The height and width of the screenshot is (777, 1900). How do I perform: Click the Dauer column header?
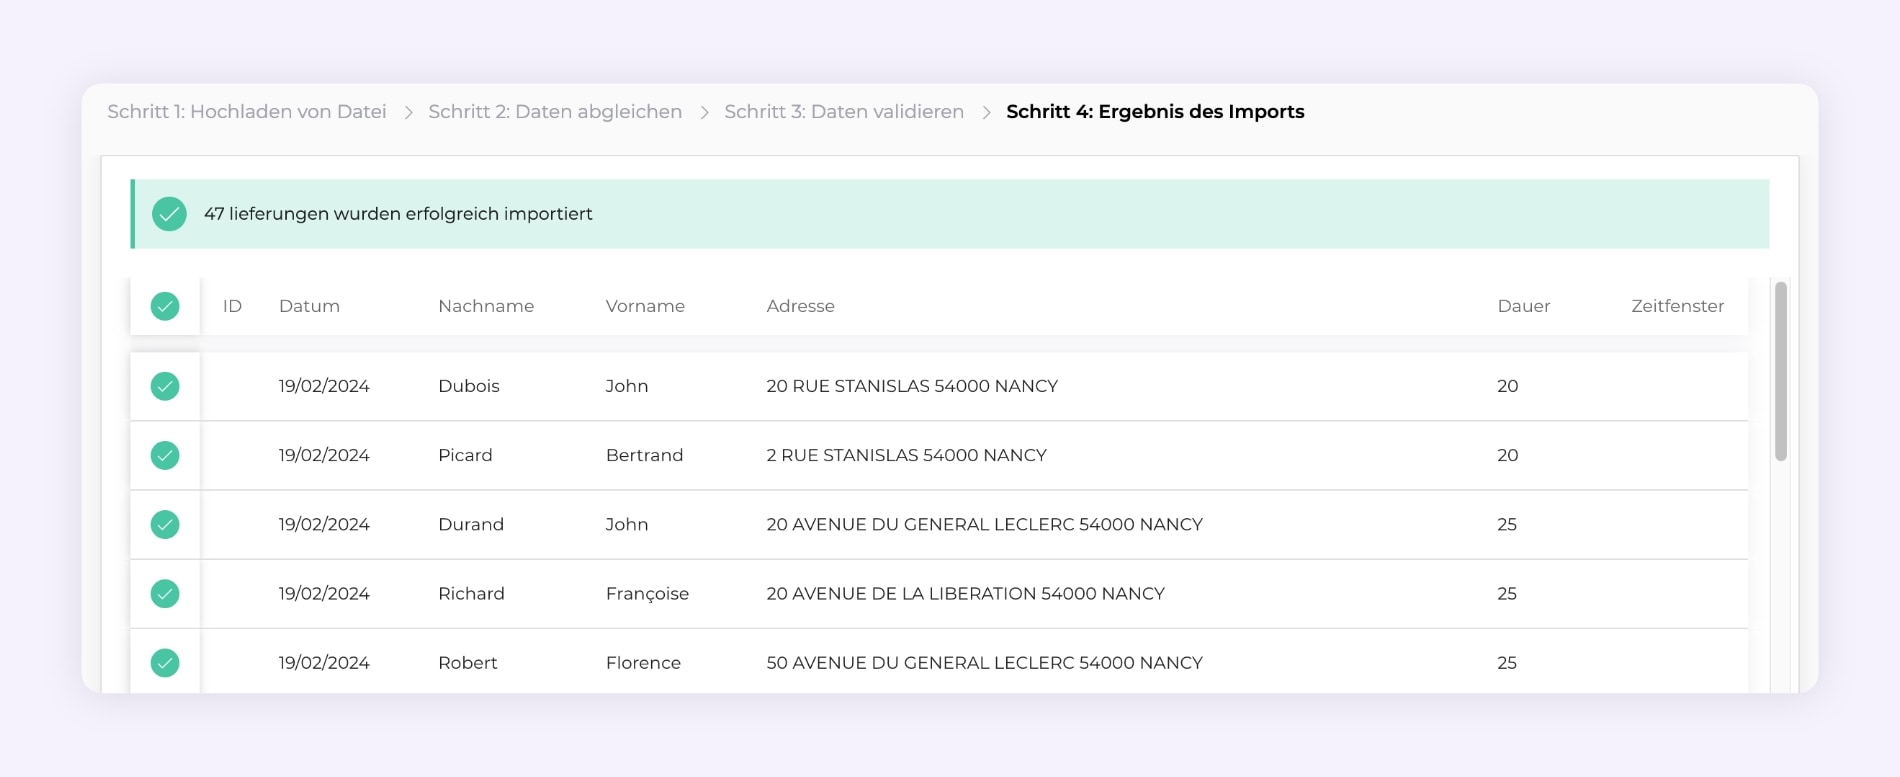click(1523, 306)
